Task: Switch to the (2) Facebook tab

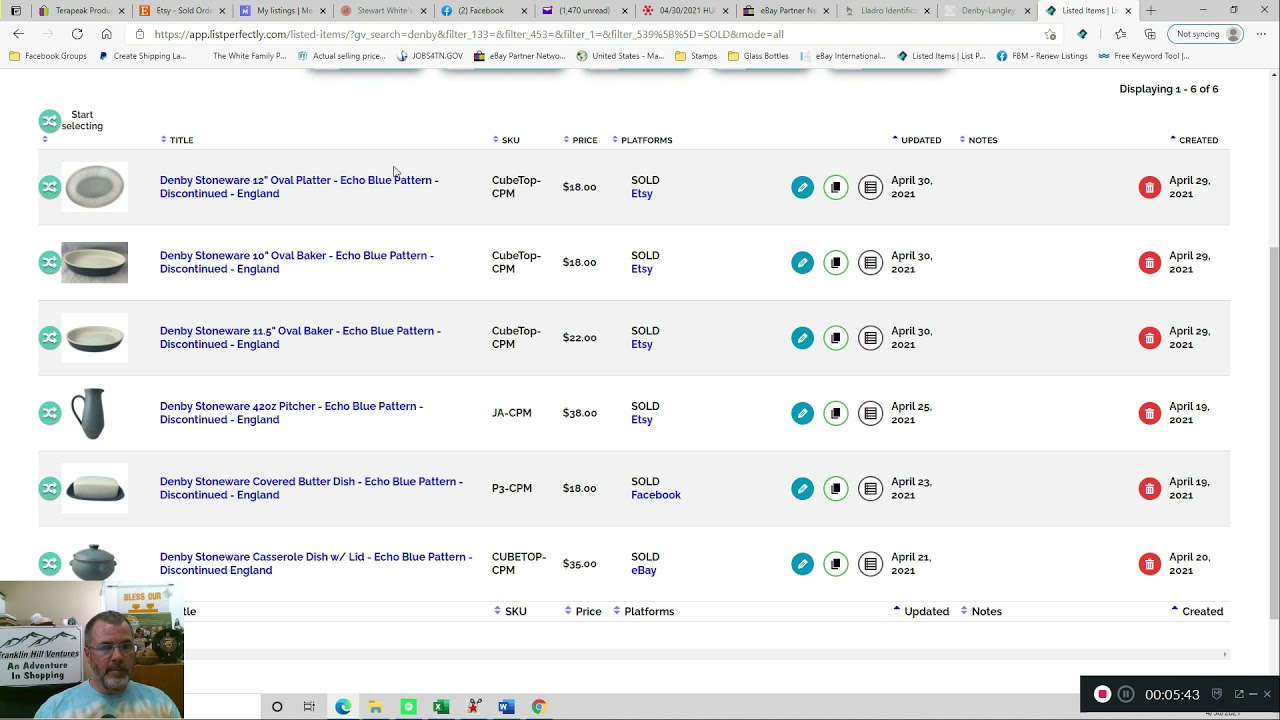Action: click(x=484, y=11)
